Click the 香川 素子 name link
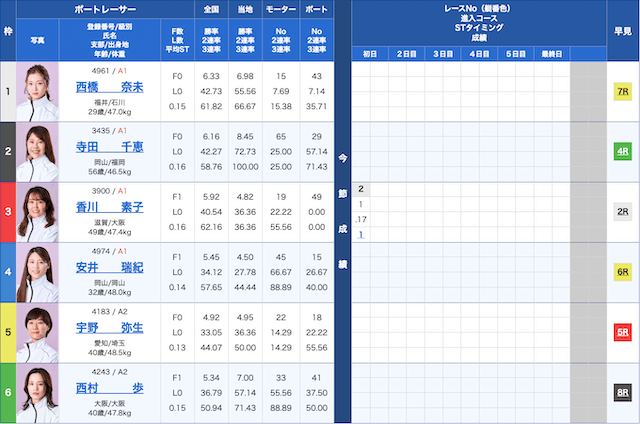640x424 pixels. pos(110,207)
